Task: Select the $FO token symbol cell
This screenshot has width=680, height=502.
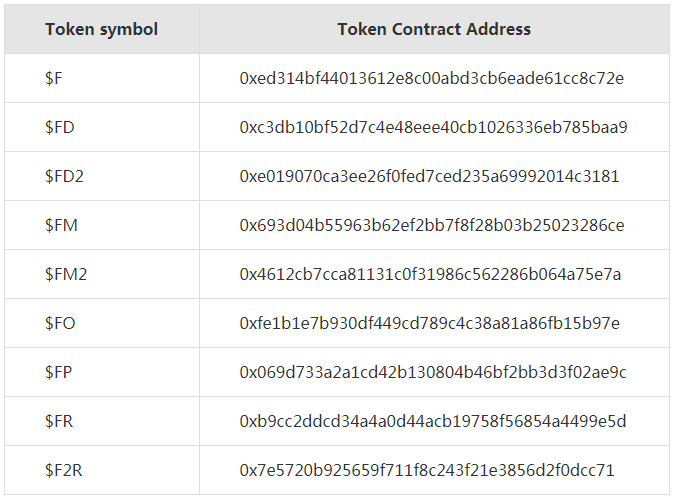Action: tap(60, 323)
